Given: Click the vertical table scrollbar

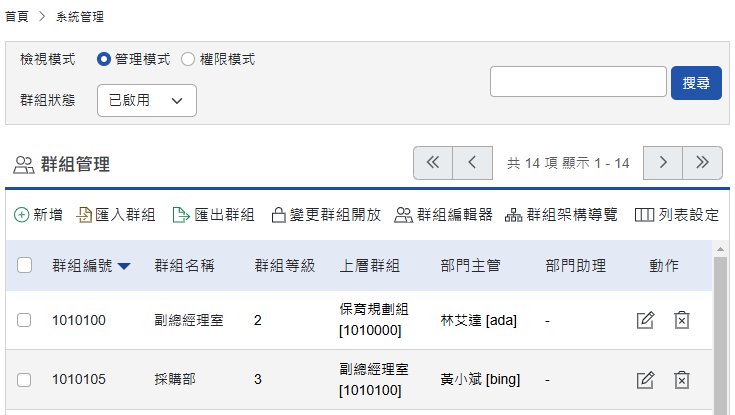Looking at the screenshot, I should [x=720, y=330].
